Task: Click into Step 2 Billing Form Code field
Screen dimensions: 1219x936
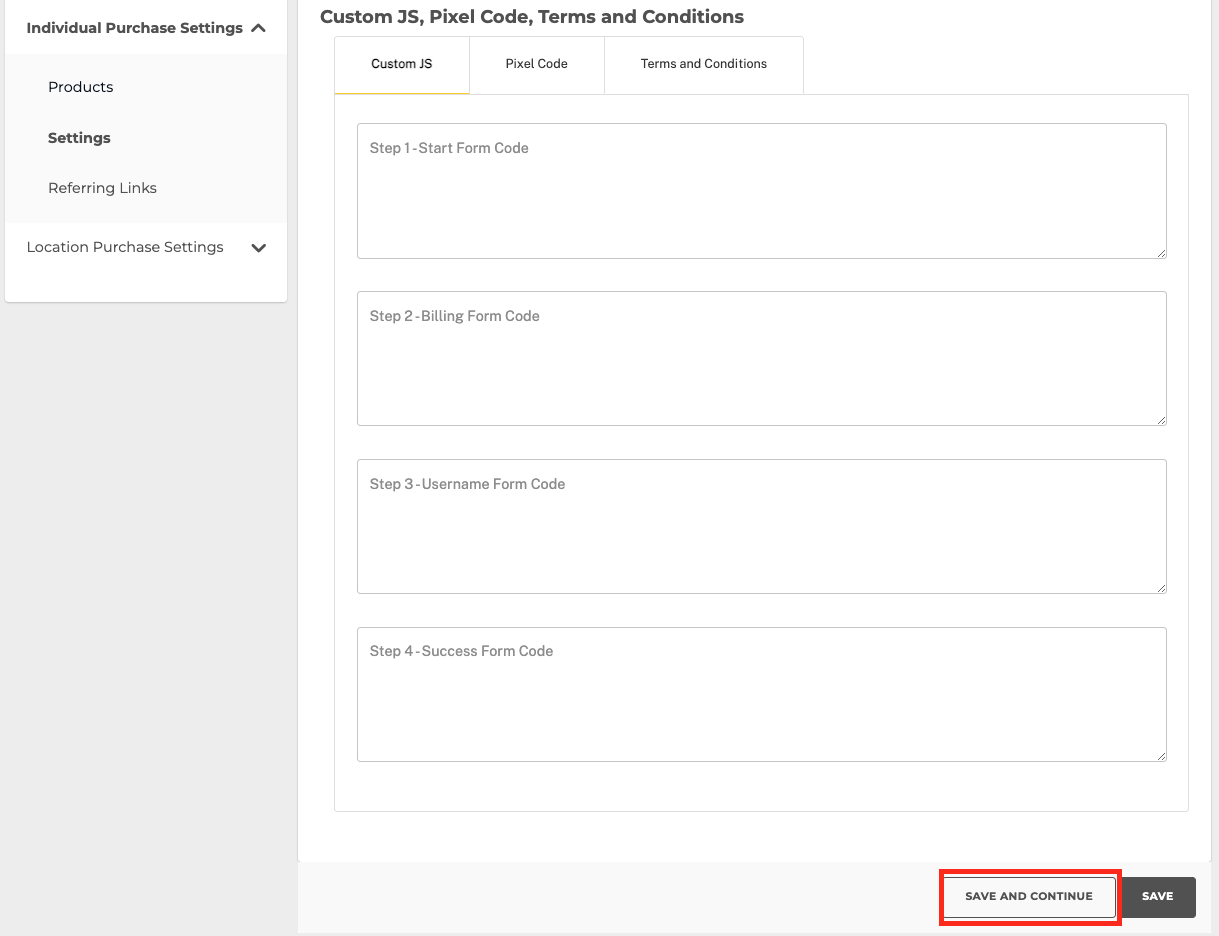Action: pyautogui.click(x=762, y=359)
